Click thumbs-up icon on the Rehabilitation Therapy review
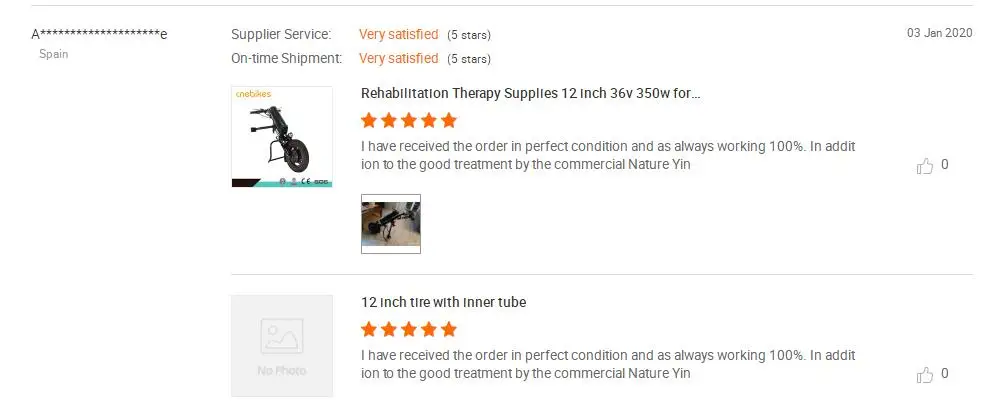The width and height of the screenshot is (986, 410). click(x=925, y=166)
